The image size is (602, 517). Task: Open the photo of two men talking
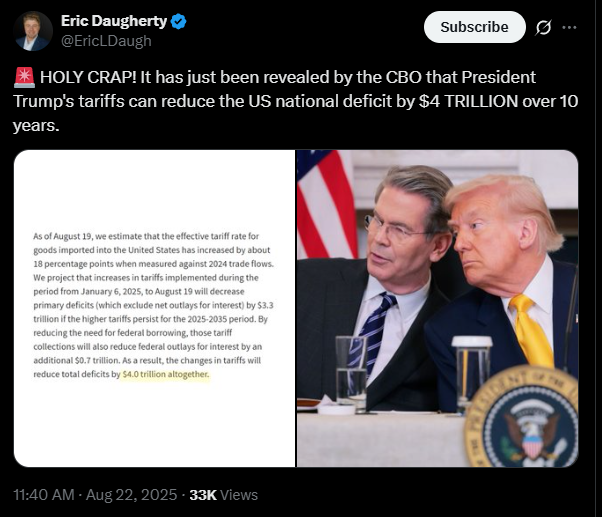click(437, 308)
